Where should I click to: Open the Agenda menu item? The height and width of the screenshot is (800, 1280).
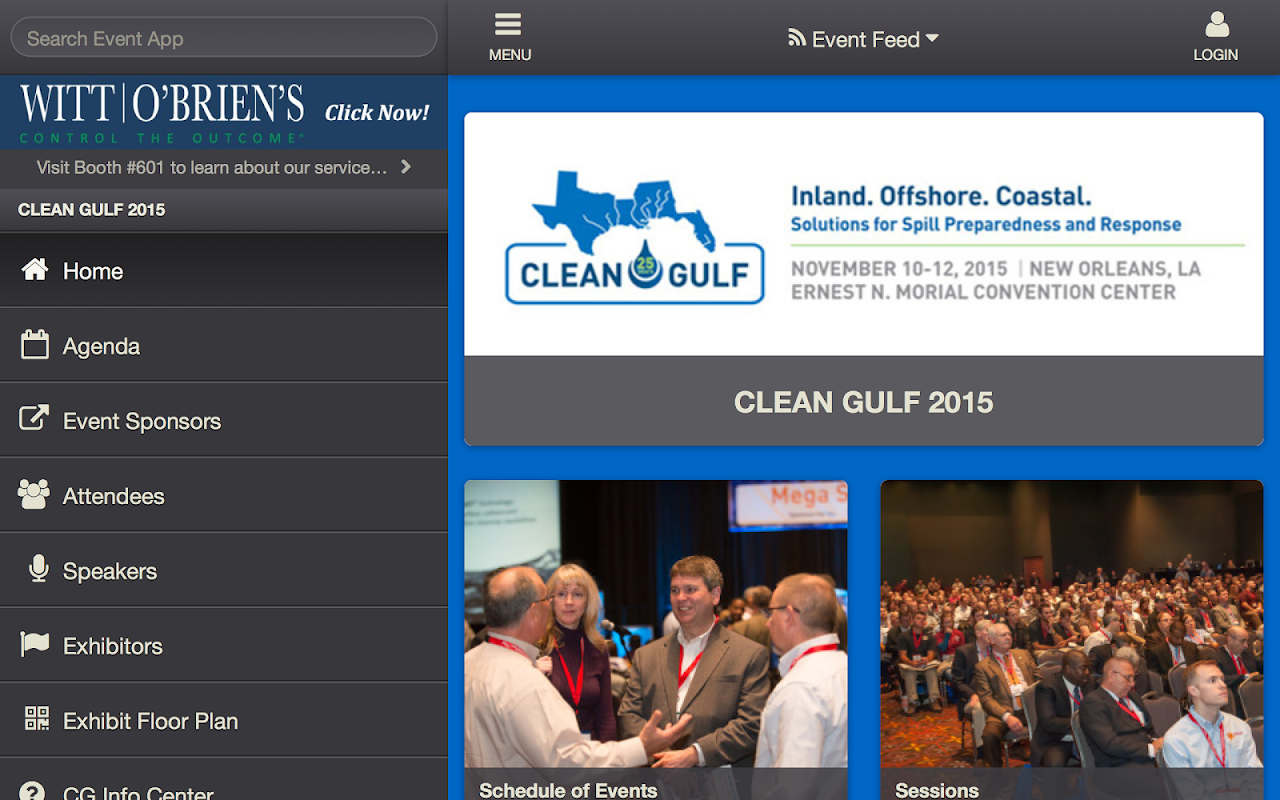pos(224,345)
